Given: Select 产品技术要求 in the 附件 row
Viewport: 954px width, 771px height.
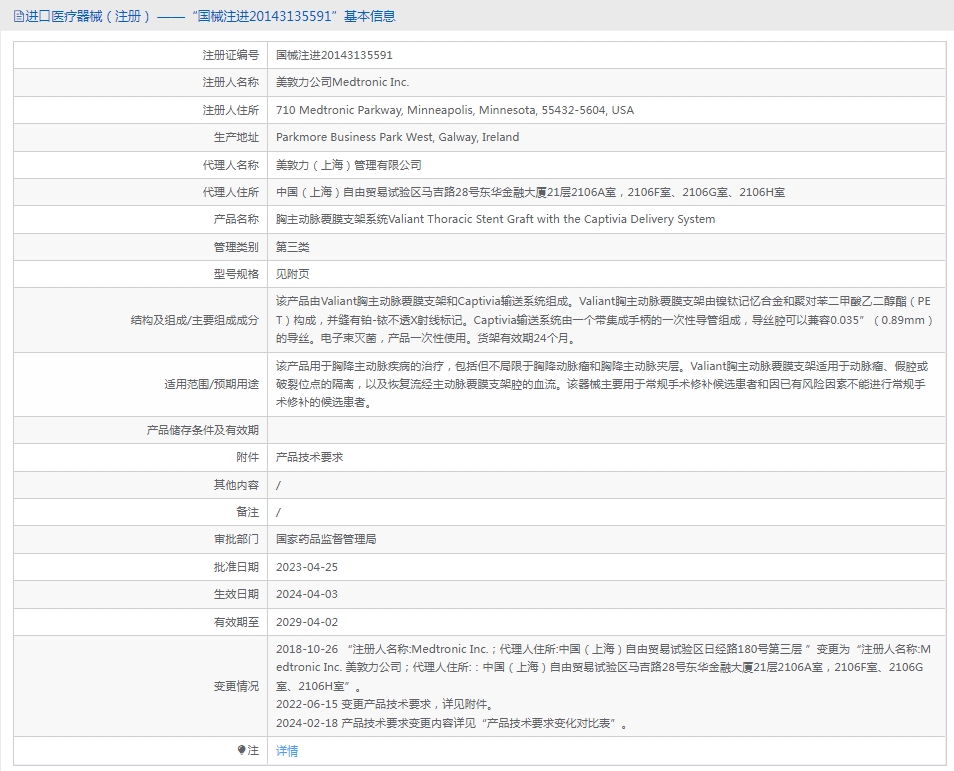Looking at the screenshot, I should click(310, 458).
